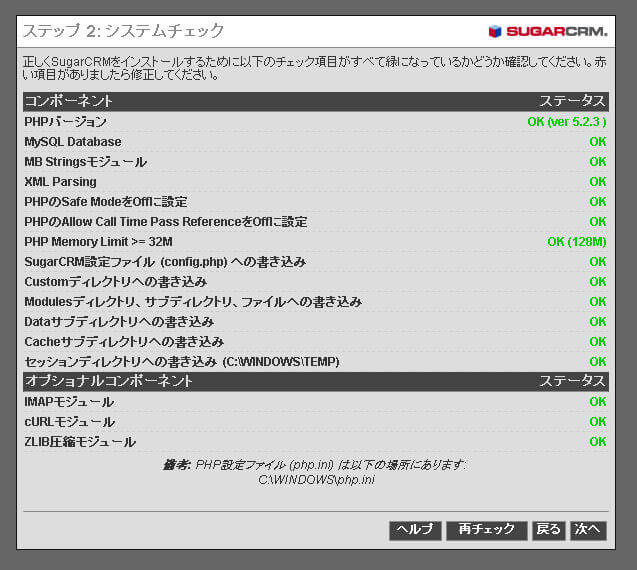Click the OK status beside ZLIB圧縮モジュール
The width and height of the screenshot is (637, 570).
pos(597,442)
